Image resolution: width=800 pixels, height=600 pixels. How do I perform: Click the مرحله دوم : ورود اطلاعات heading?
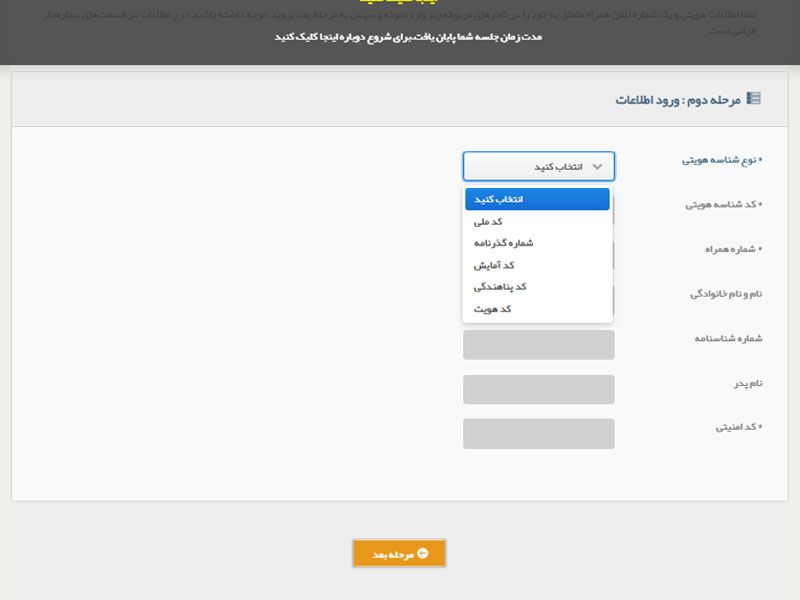point(678,99)
